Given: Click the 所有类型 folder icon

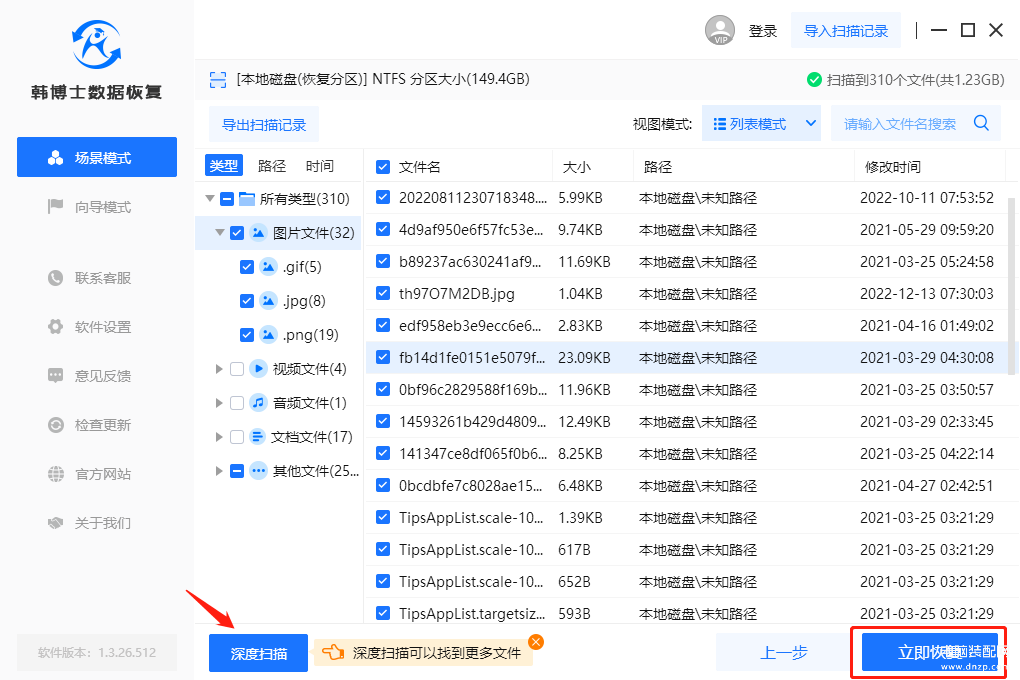Looking at the screenshot, I should point(247,198).
